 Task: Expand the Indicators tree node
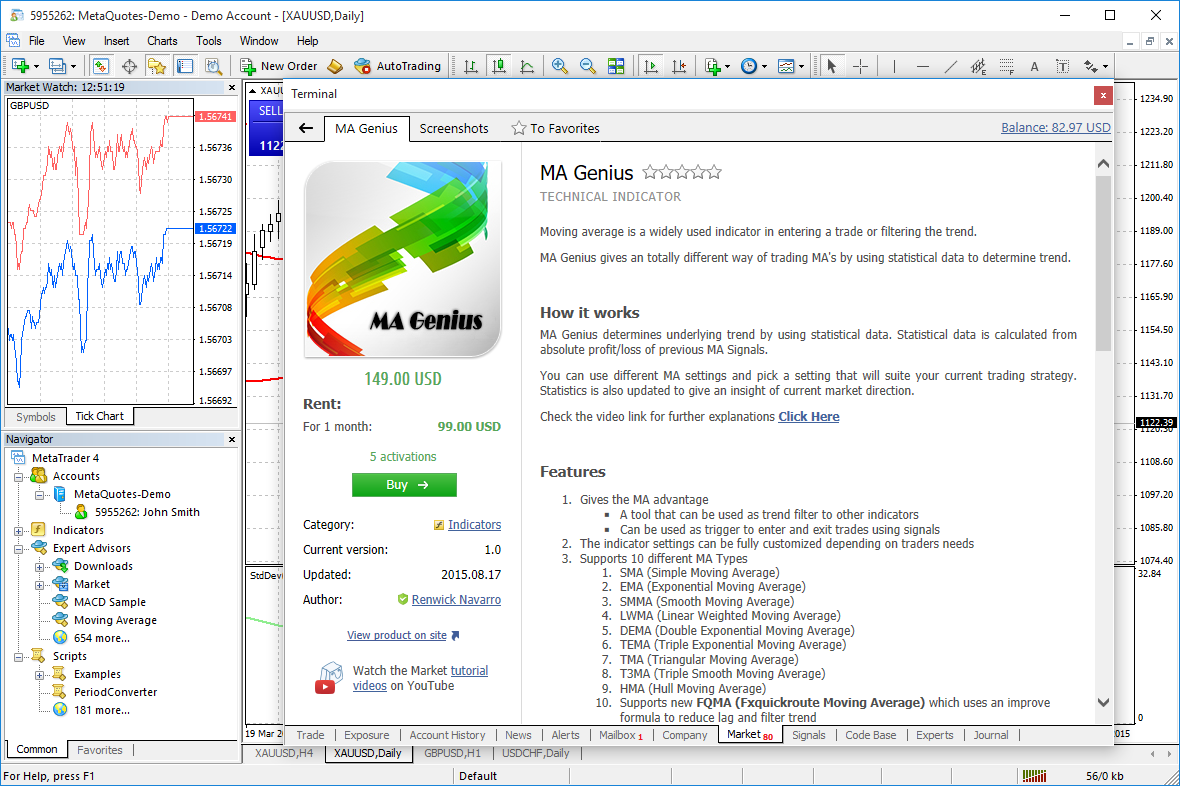coord(18,530)
